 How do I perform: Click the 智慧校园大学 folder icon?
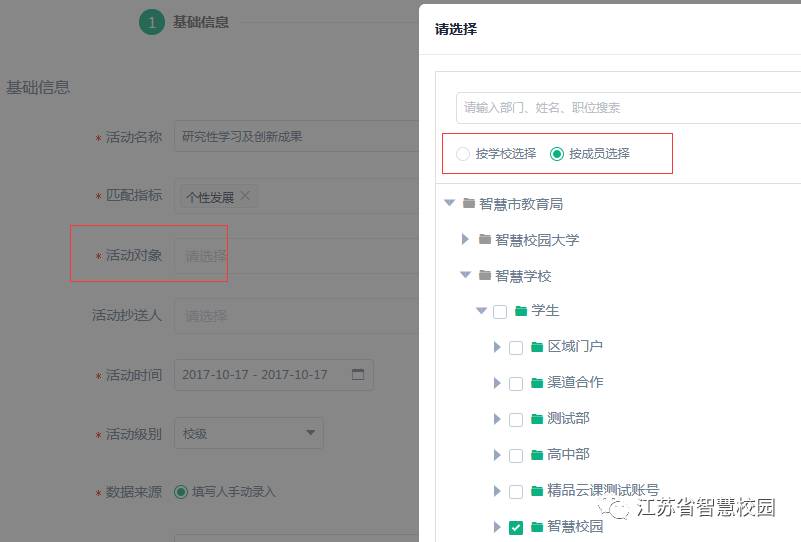(x=485, y=239)
